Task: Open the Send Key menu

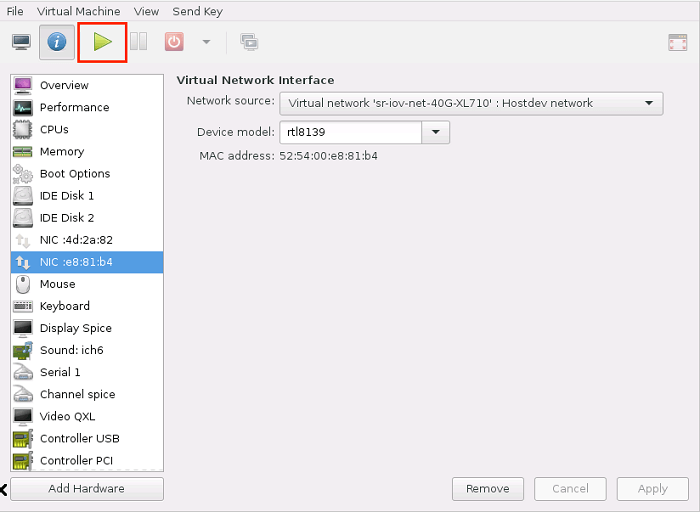Action: point(197,11)
